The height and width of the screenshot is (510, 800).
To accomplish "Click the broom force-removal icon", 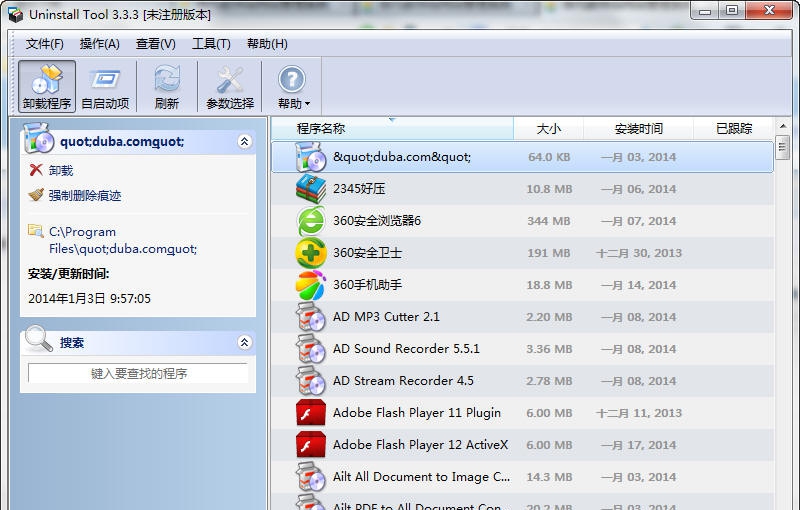I will [x=36, y=195].
